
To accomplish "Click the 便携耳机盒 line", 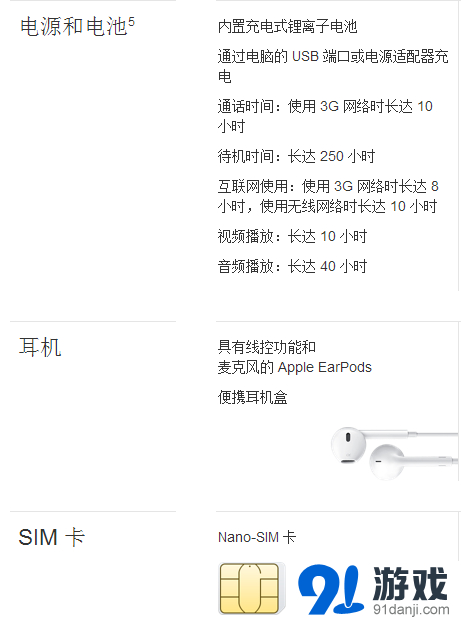I will click(253, 397).
